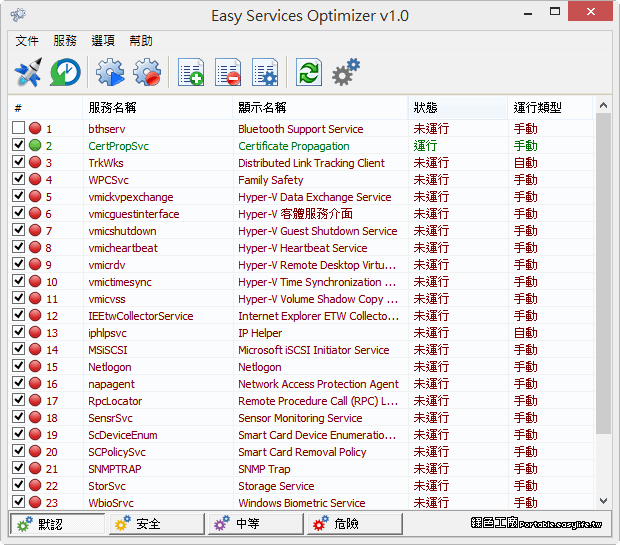Uncheck the iphlpsvc row checkbox
Viewport: 620px width, 545px height.
pos(18,332)
